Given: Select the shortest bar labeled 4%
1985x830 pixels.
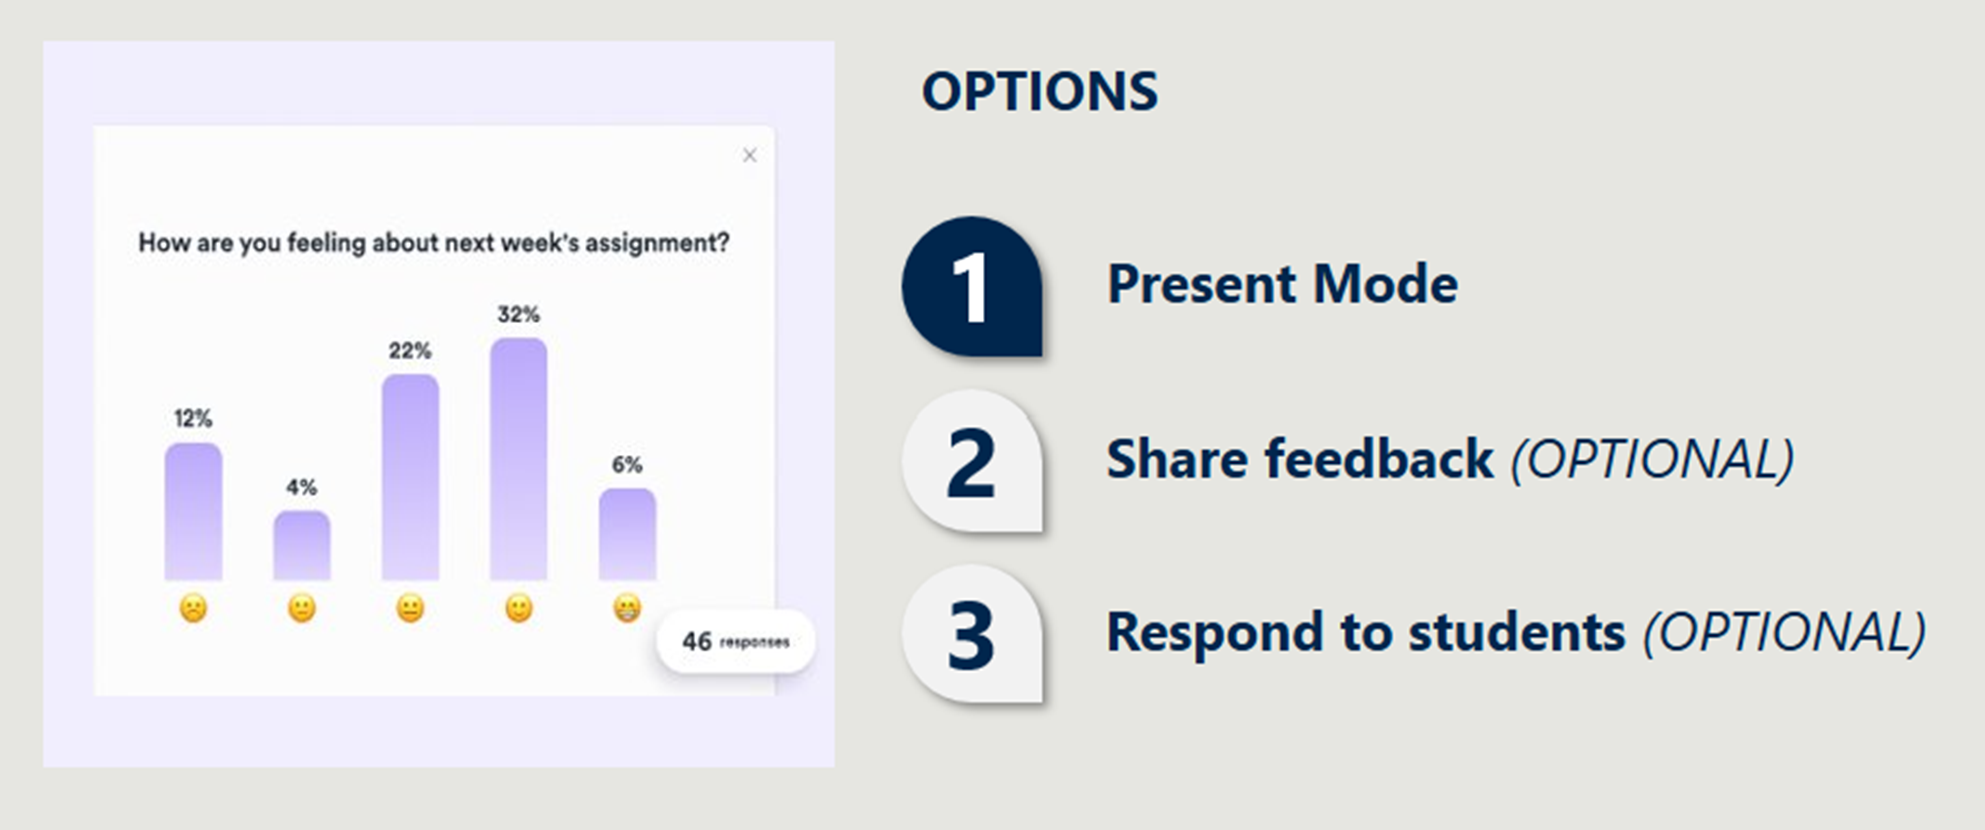Looking at the screenshot, I should point(301,545).
